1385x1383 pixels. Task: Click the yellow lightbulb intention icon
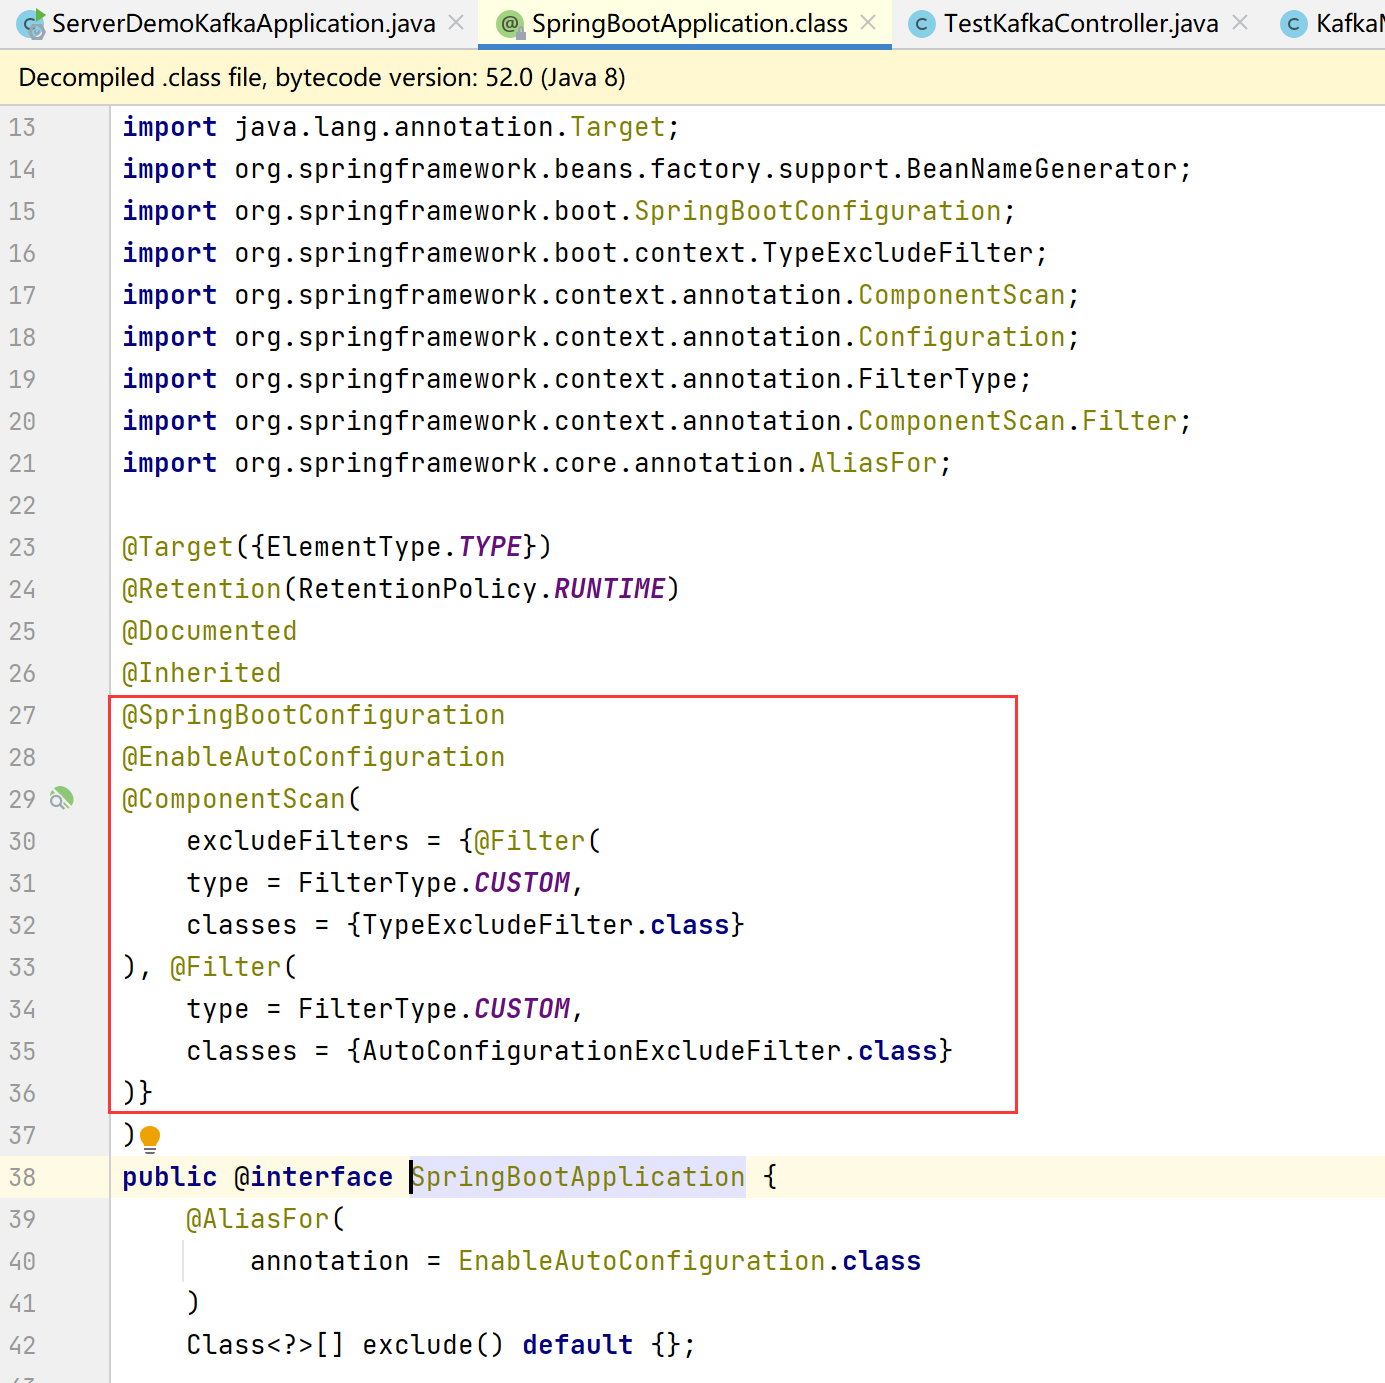pyautogui.click(x=150, y=1138)
